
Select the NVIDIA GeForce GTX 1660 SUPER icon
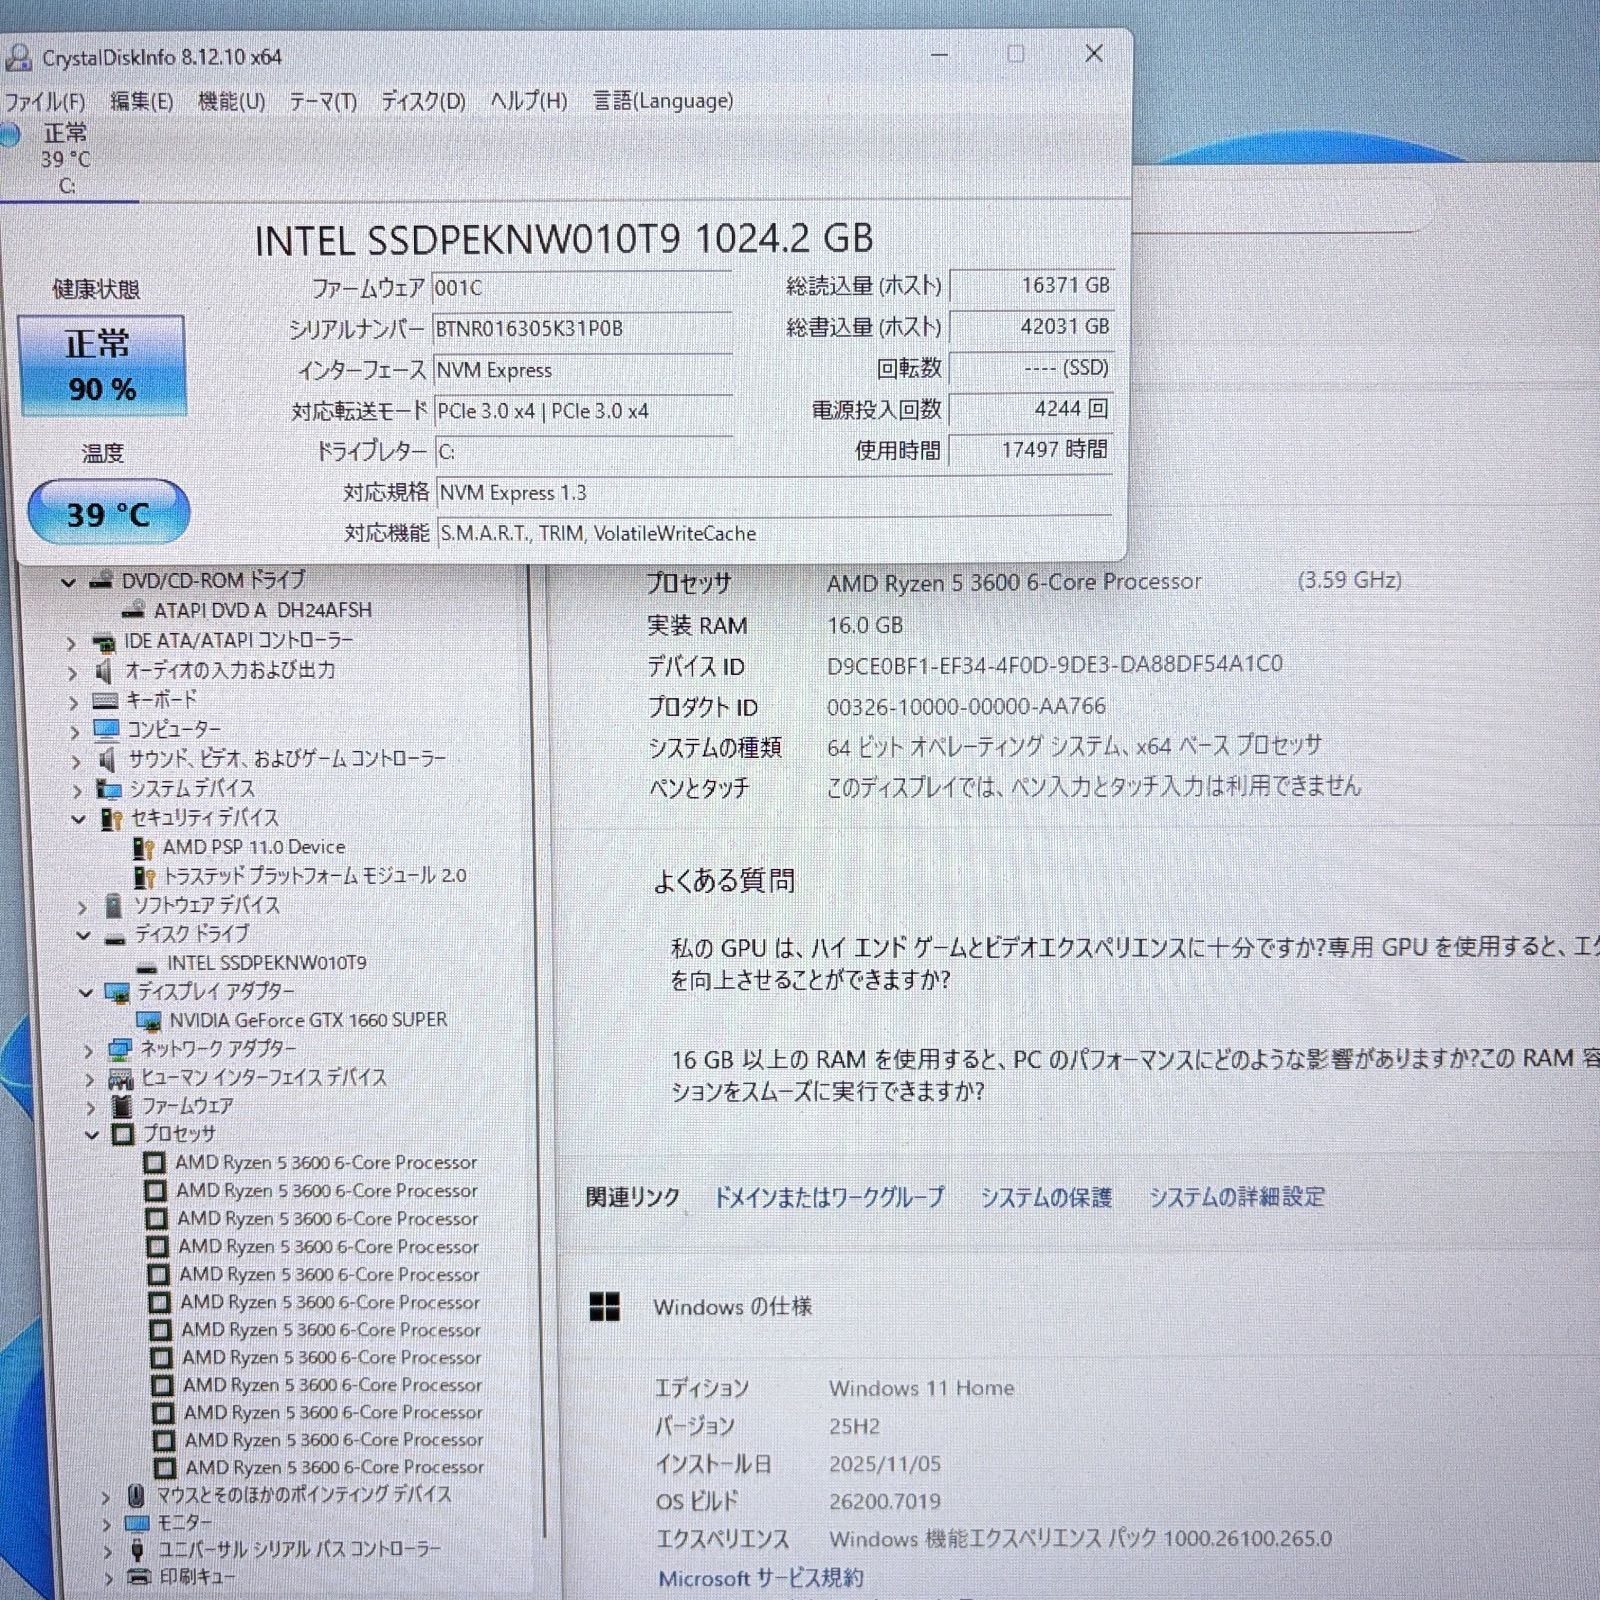pyautogui.click(x=150, y=1020)
